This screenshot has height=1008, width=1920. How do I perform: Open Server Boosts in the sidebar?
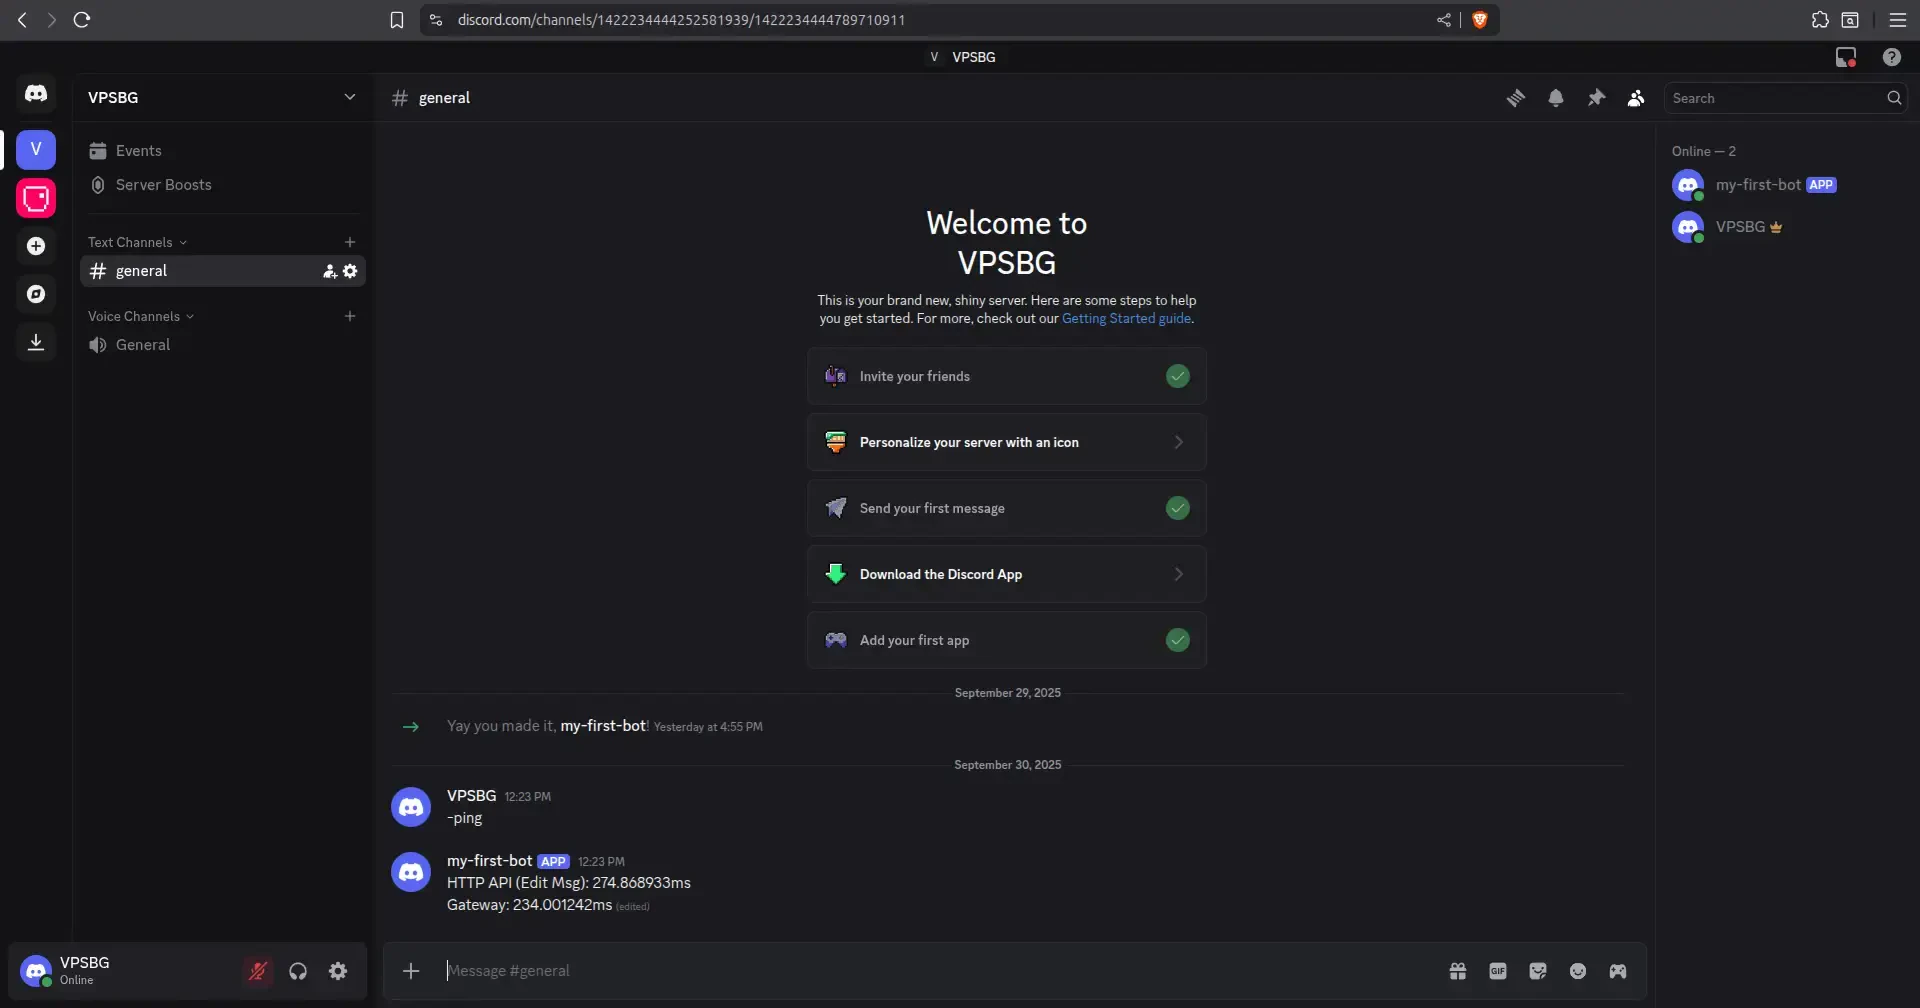[163, 185]
